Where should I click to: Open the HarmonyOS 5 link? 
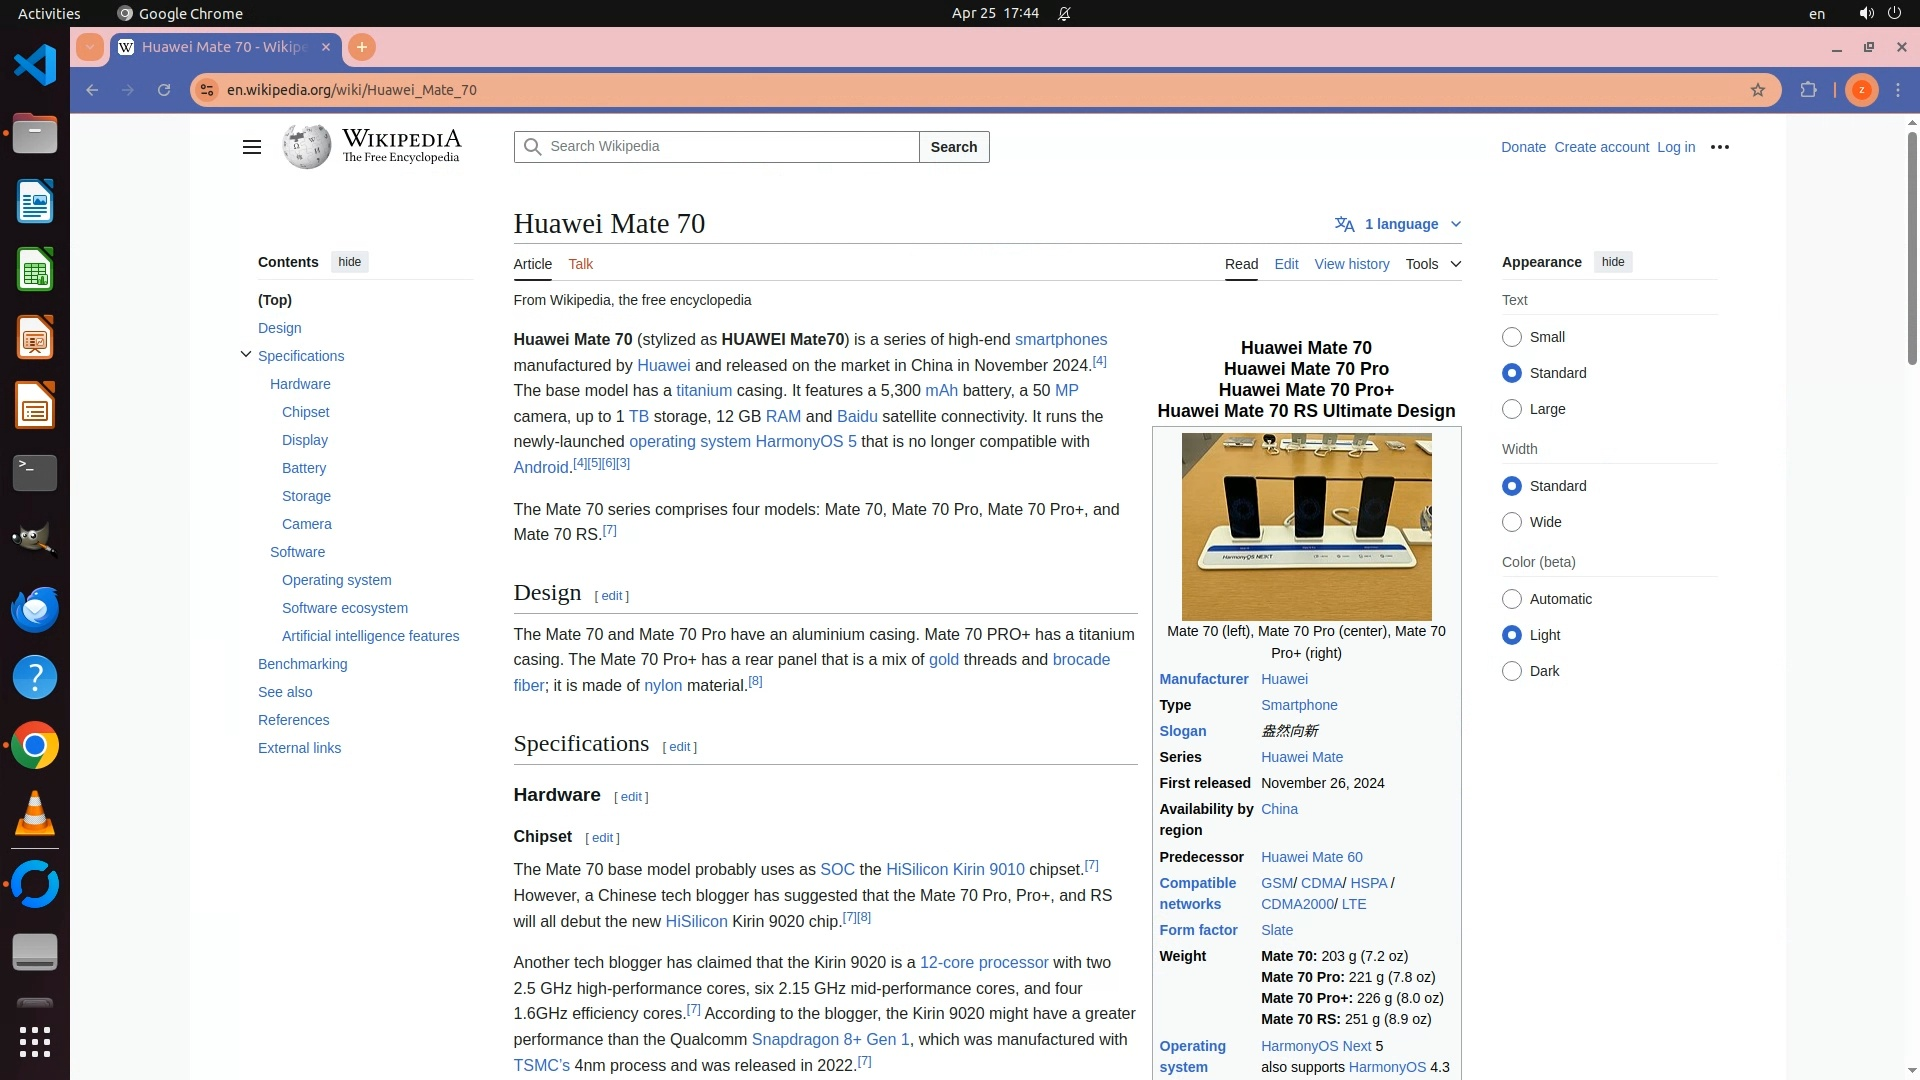(805, 441)
